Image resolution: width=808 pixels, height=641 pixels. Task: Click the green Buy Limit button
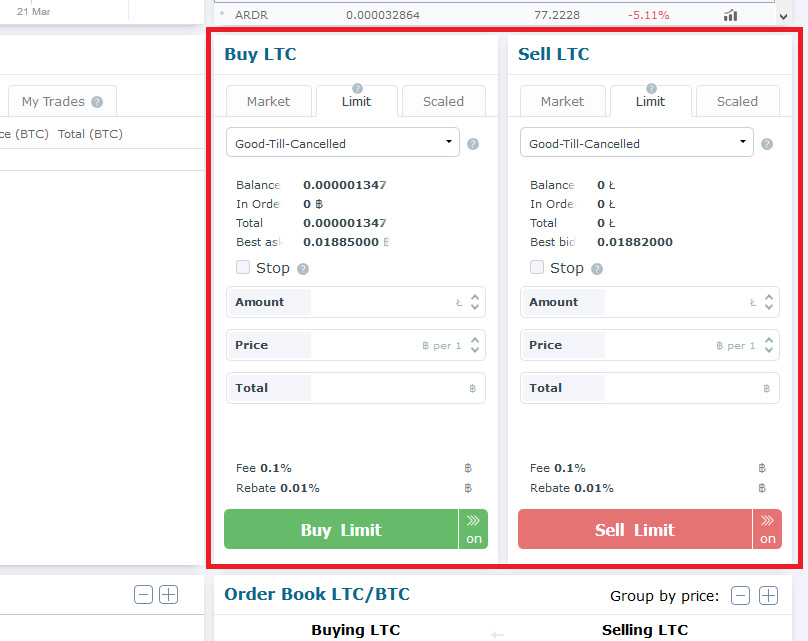[341, 529]
